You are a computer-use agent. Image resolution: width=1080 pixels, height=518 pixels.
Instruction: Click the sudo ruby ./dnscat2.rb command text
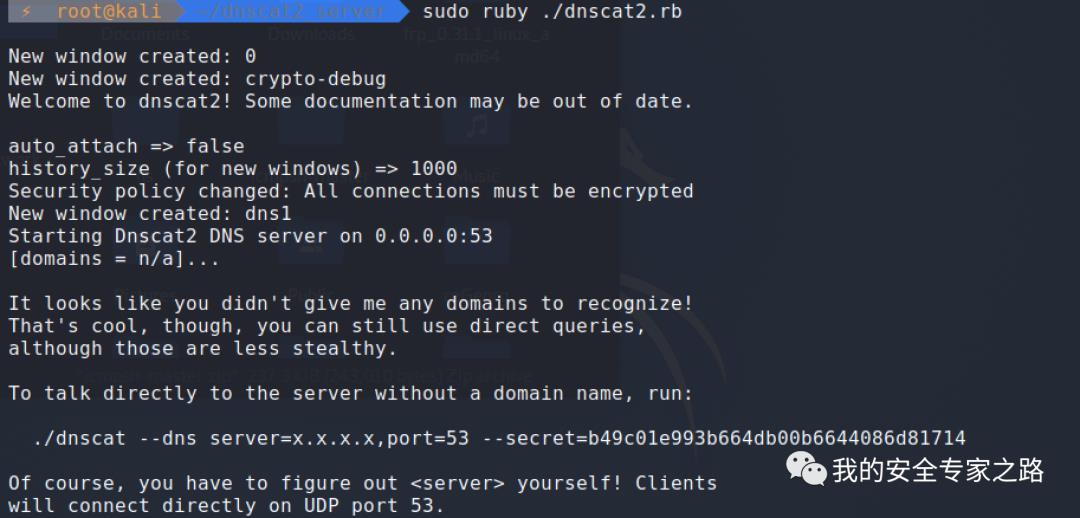[552, 12]
